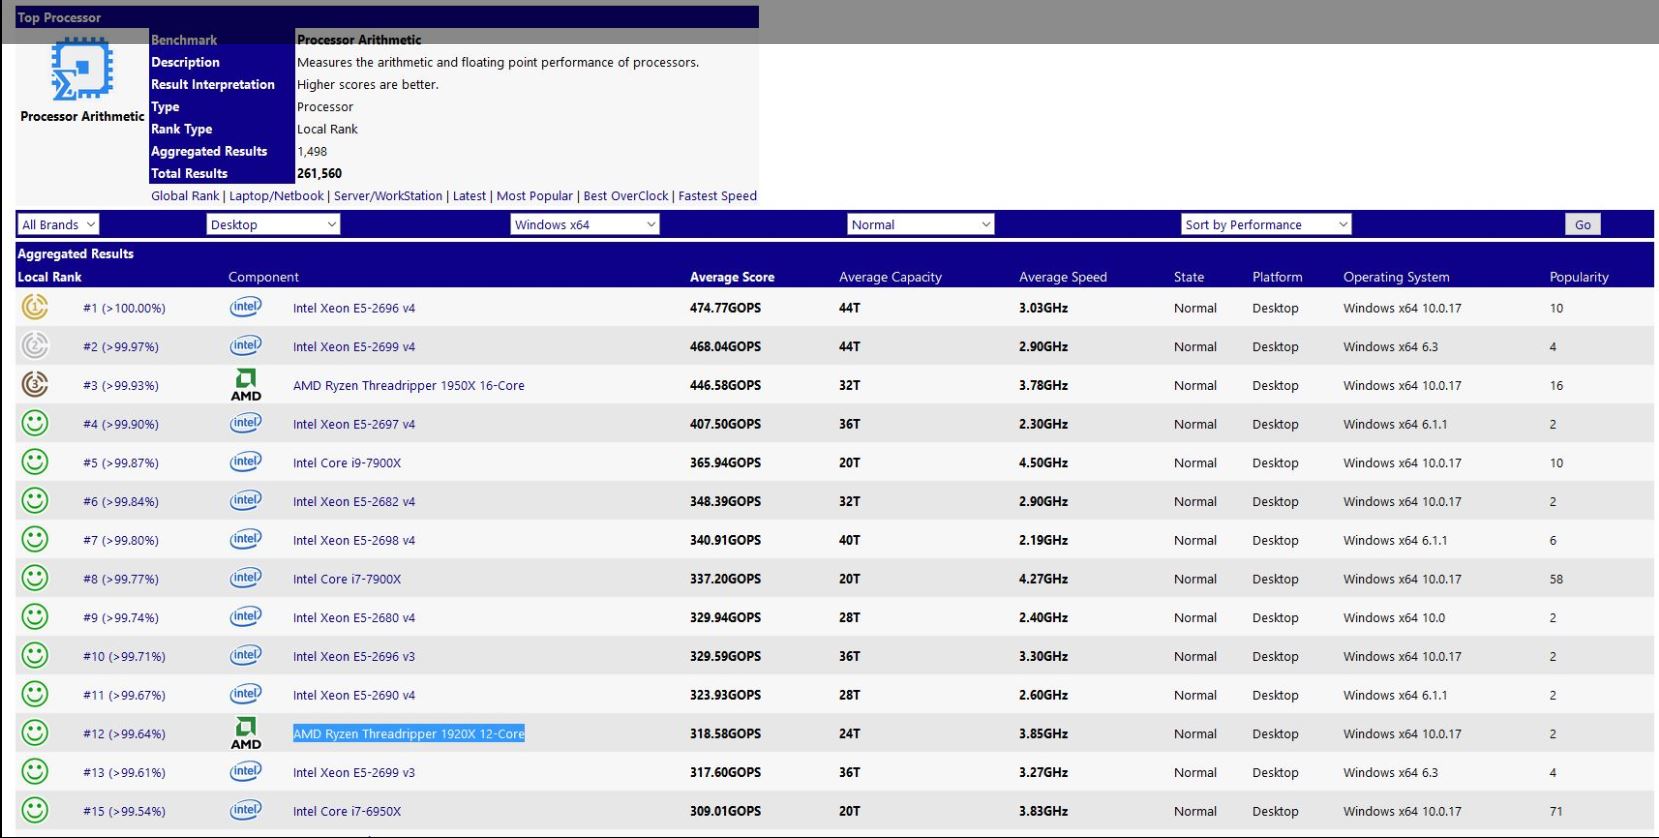This screenshot has height=838, width=1659.
Task: Click the 474.77GOPS score value
Action: coord(725,308)
